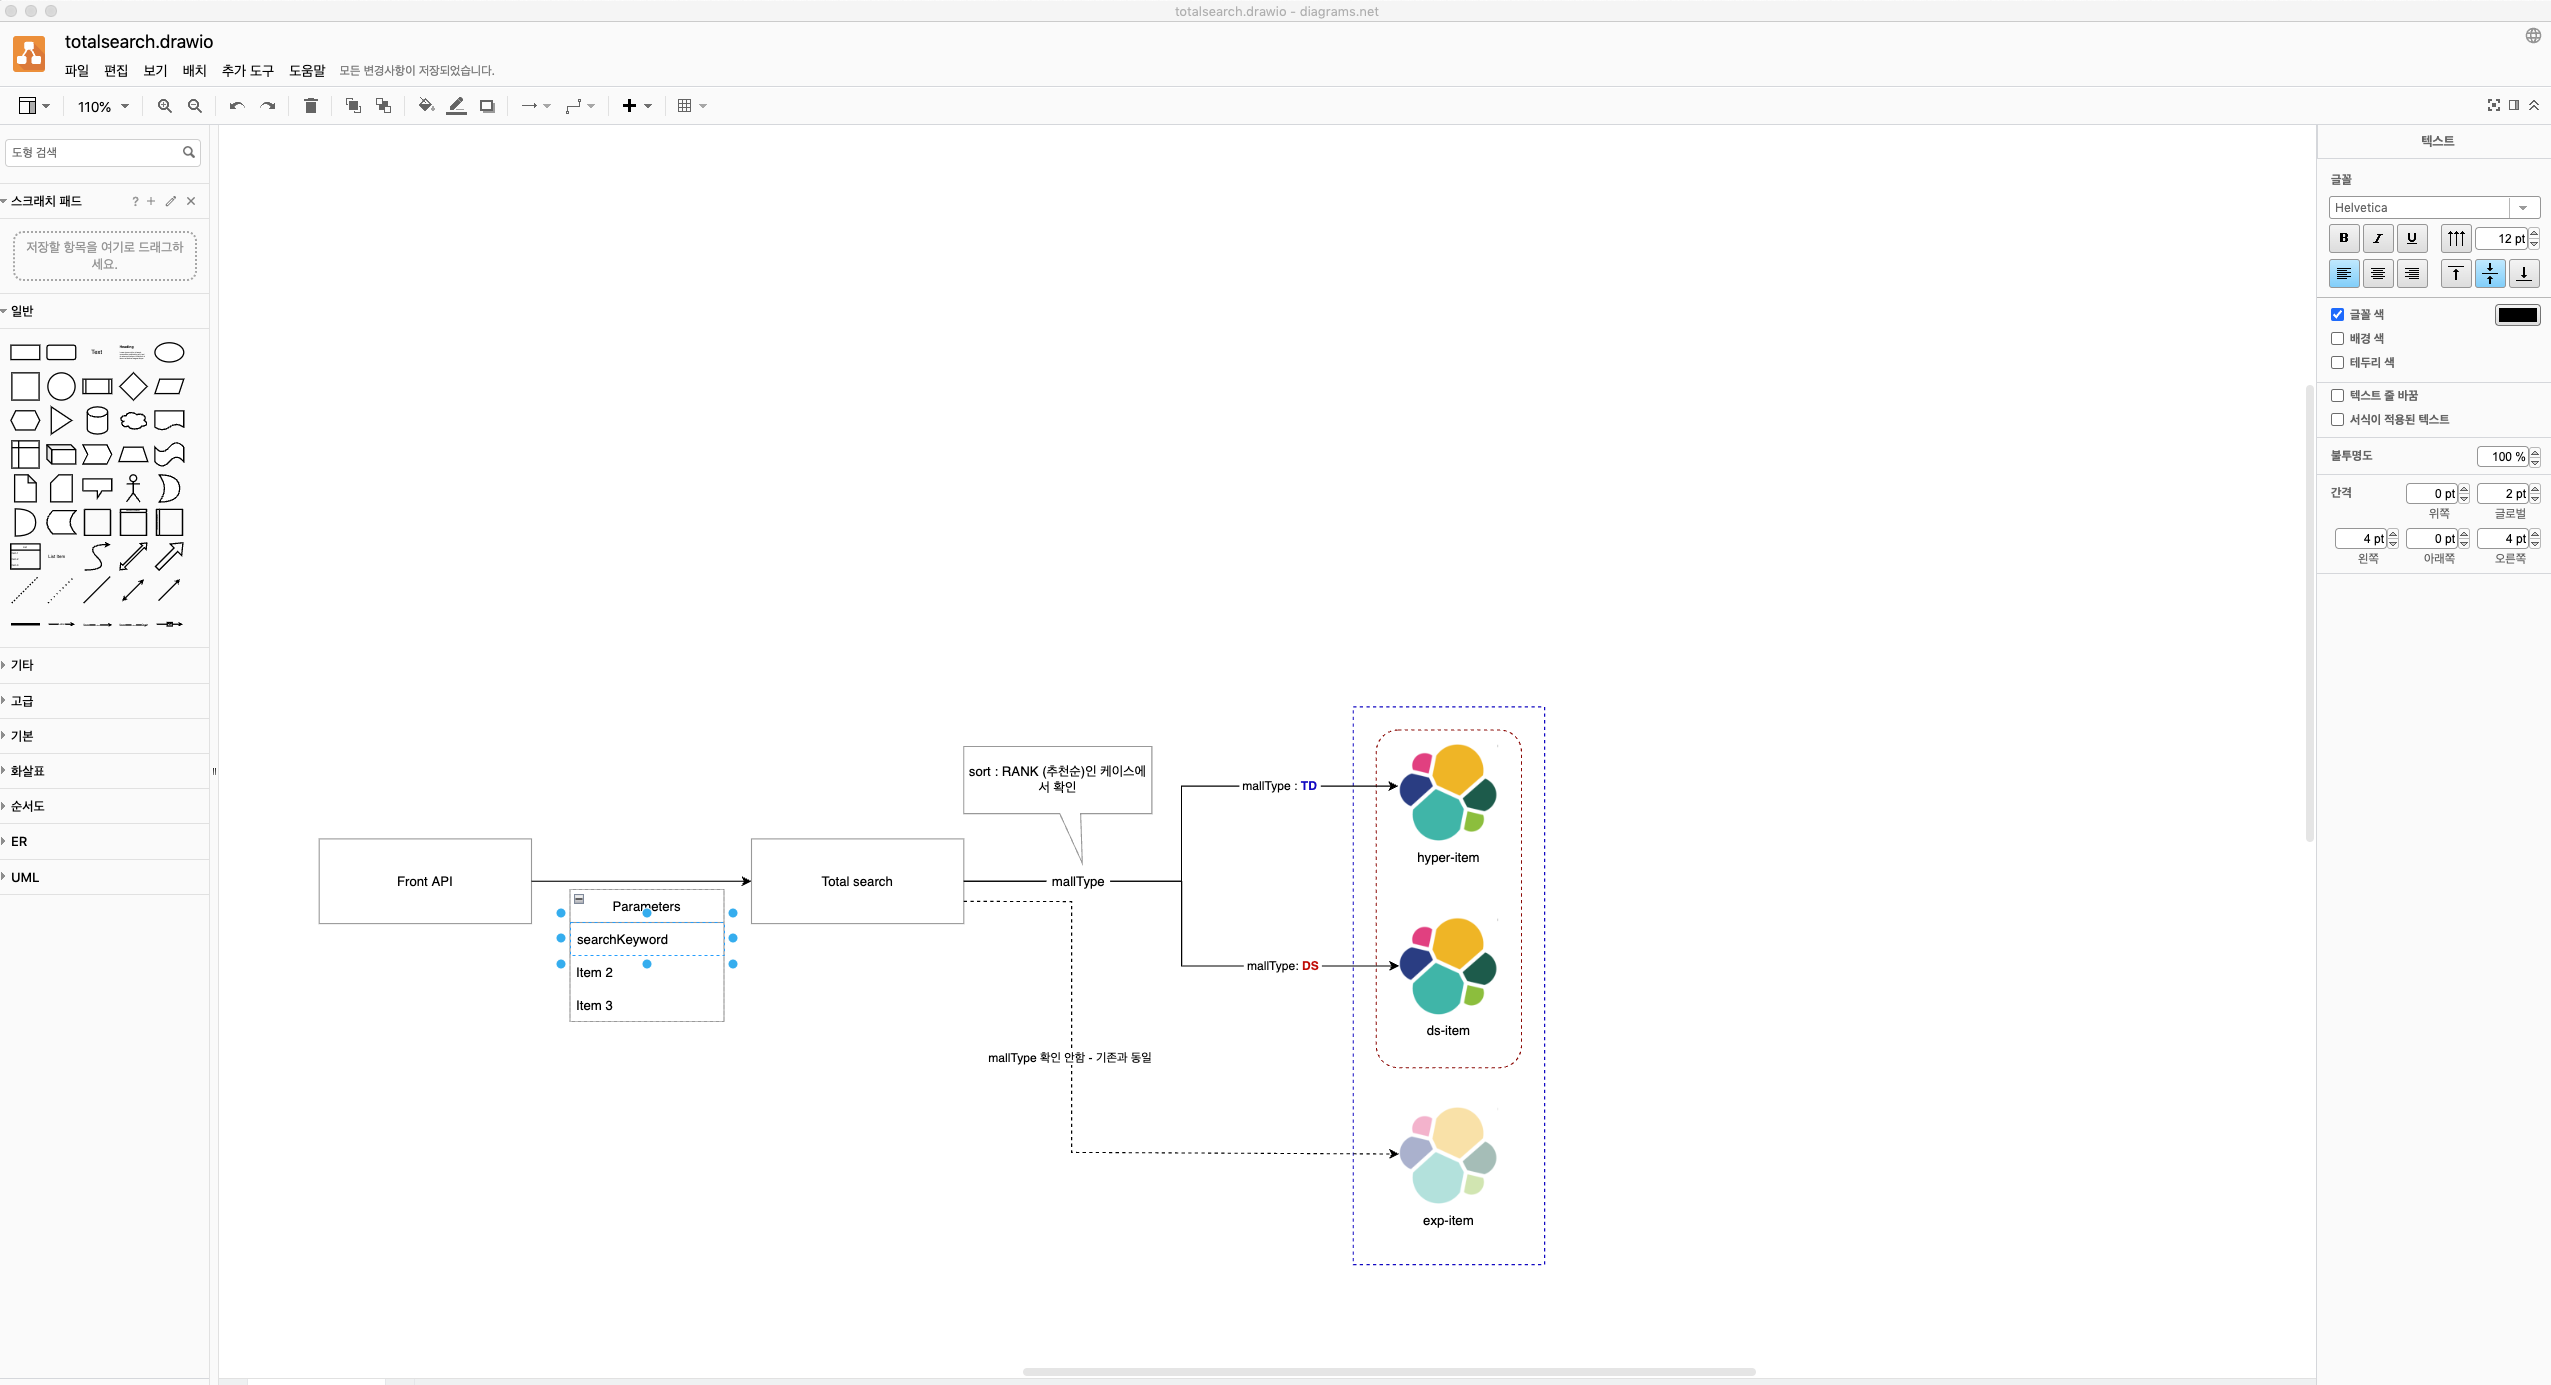Collapse the toolbar with the double-chevron icon
The image size is (2551, 1385).
pyautogui.click(x=2534, y=105)
